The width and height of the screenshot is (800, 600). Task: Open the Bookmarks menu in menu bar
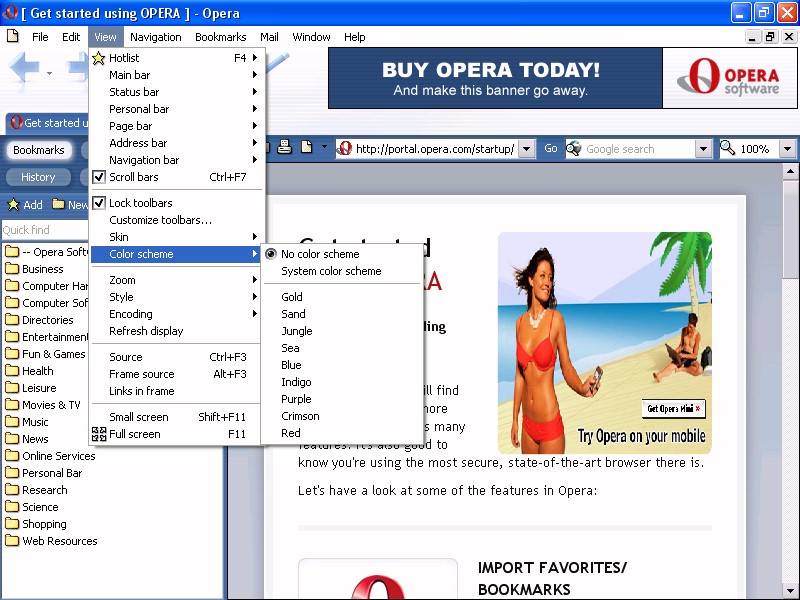(x=220, y=37)
